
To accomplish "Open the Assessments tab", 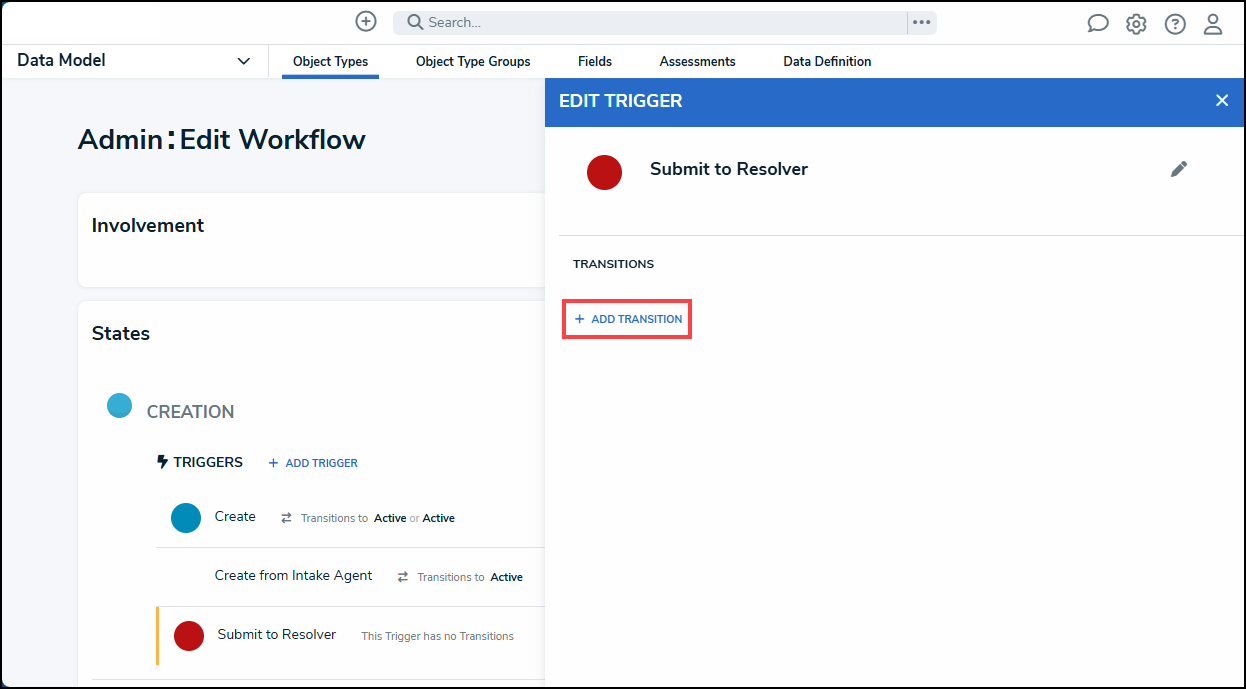I will (698, 62).
